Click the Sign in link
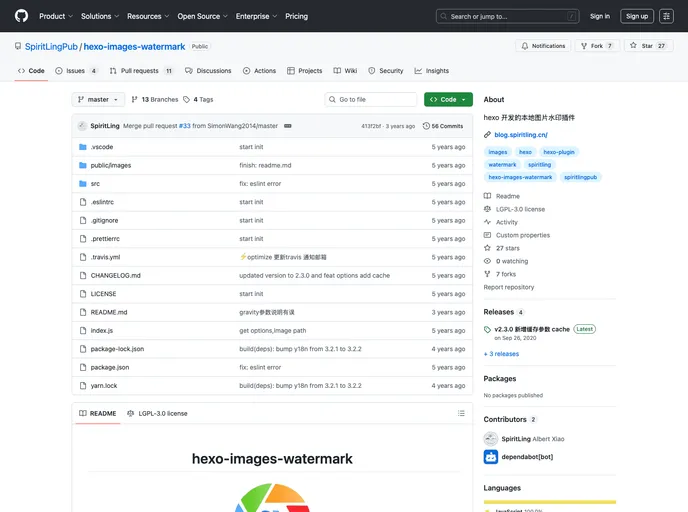The image size is (688, 512). (600, 16)
